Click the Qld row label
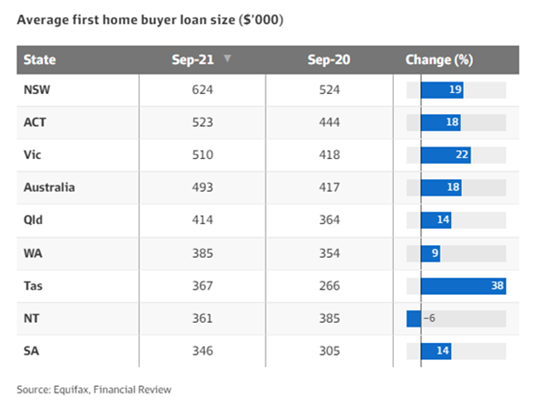The width and height of the screenshot is (549, 408). [x=33, y=220]
